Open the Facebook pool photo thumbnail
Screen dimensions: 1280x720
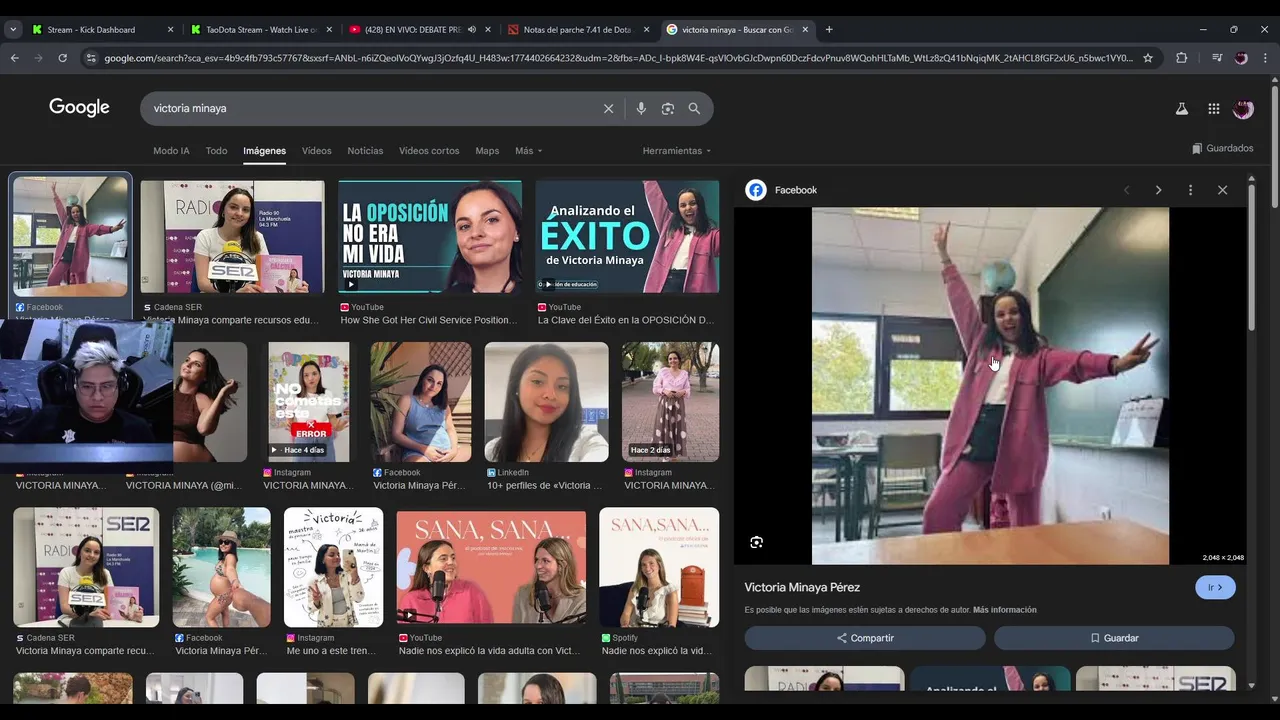221,568
